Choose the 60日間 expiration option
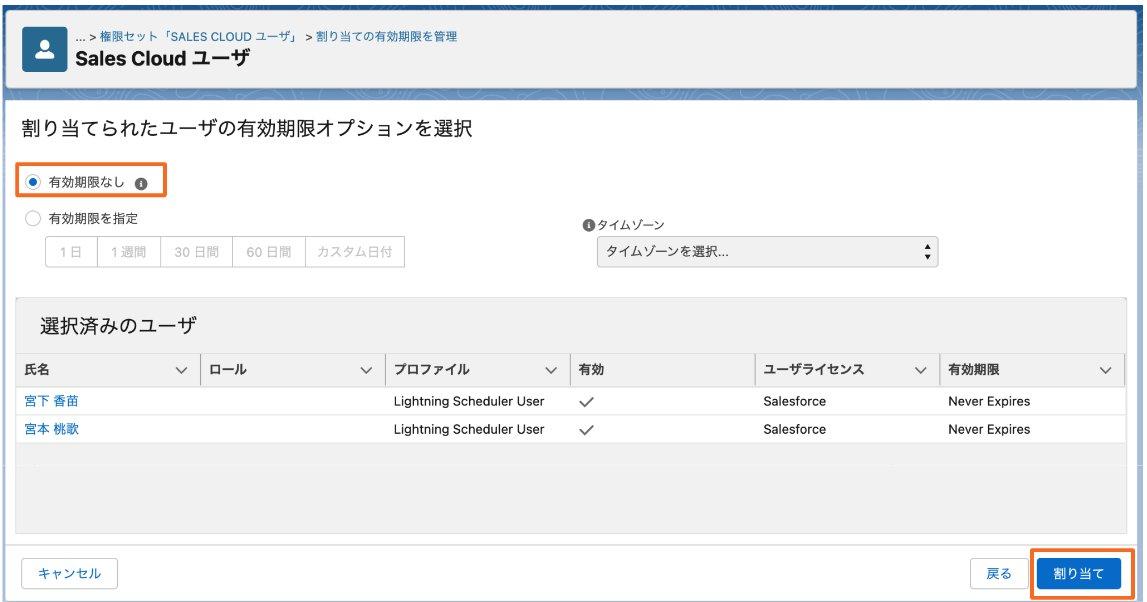The image size is (1147, 602). point(268,252)
